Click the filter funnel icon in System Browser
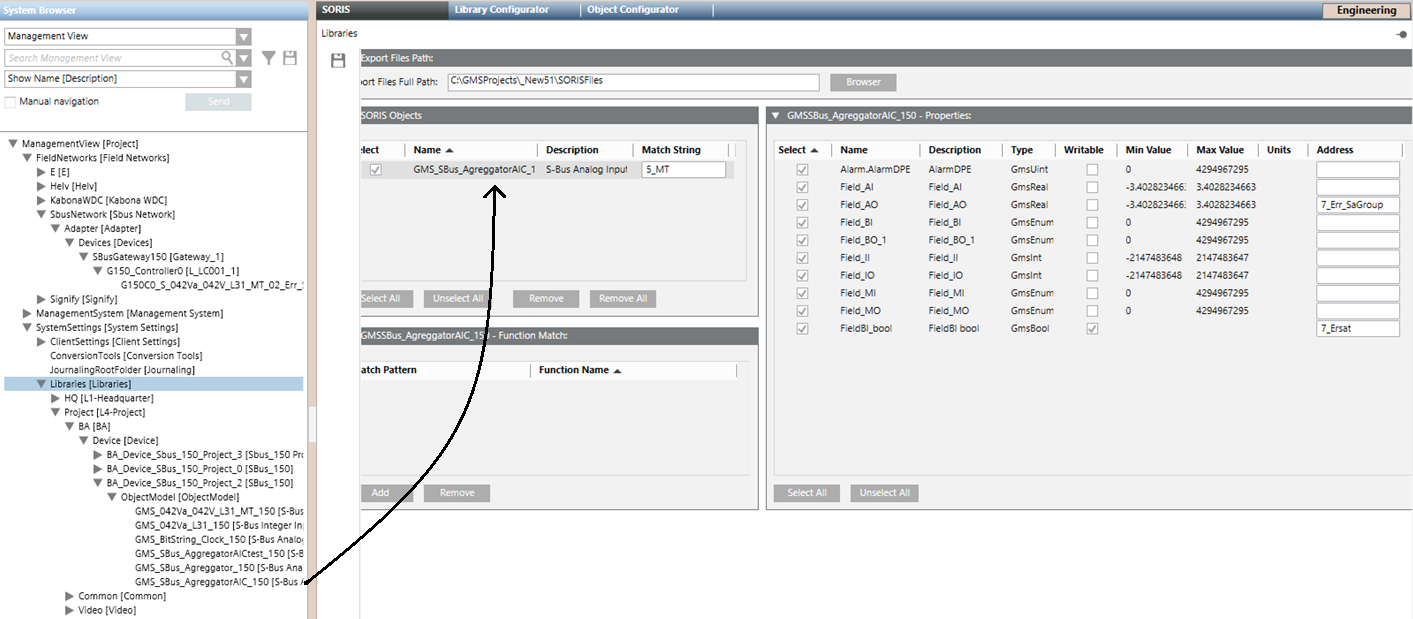This screenshot has height=619, width=1413. pos(269,58)
